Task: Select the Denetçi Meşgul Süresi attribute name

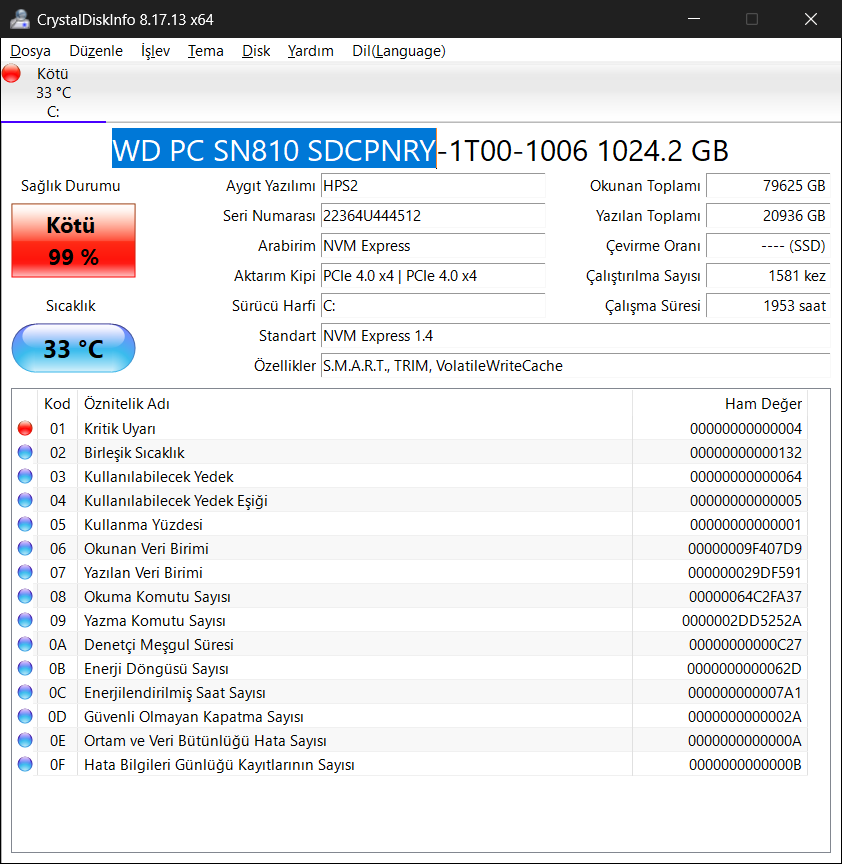Action: [159, 645]
